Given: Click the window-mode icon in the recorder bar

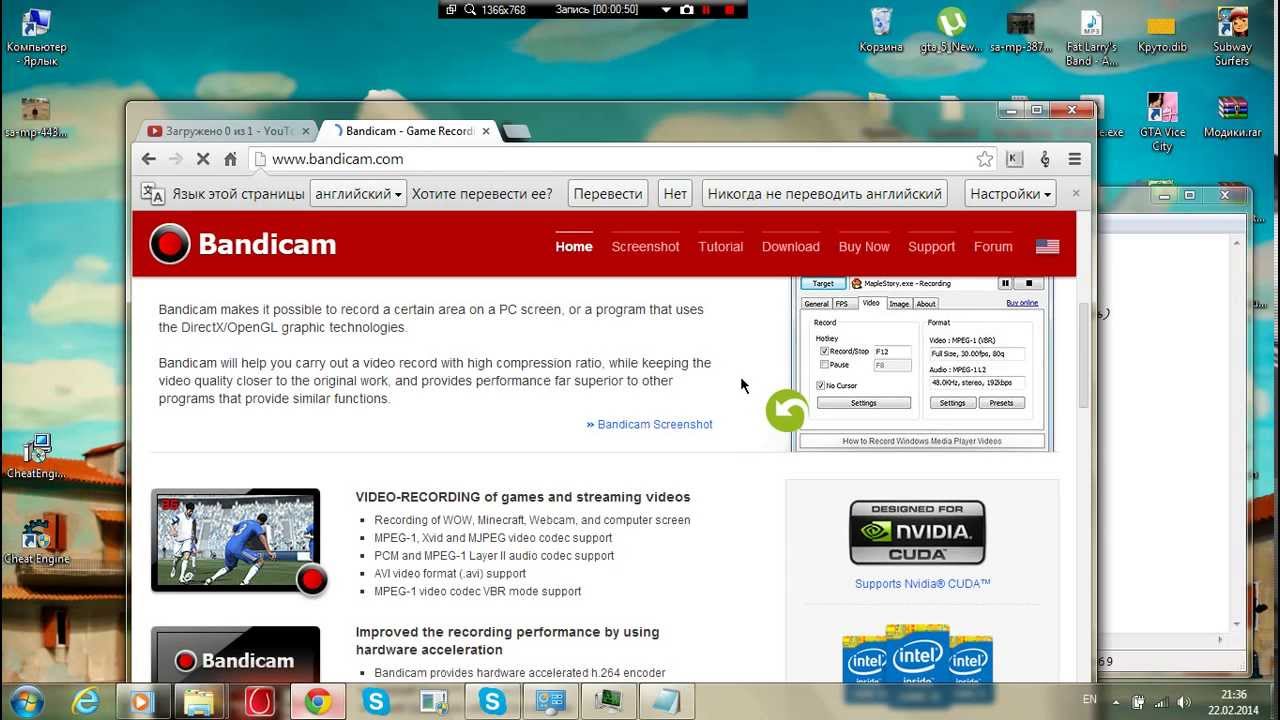Looking at the screenshot, I should (451, 10).
